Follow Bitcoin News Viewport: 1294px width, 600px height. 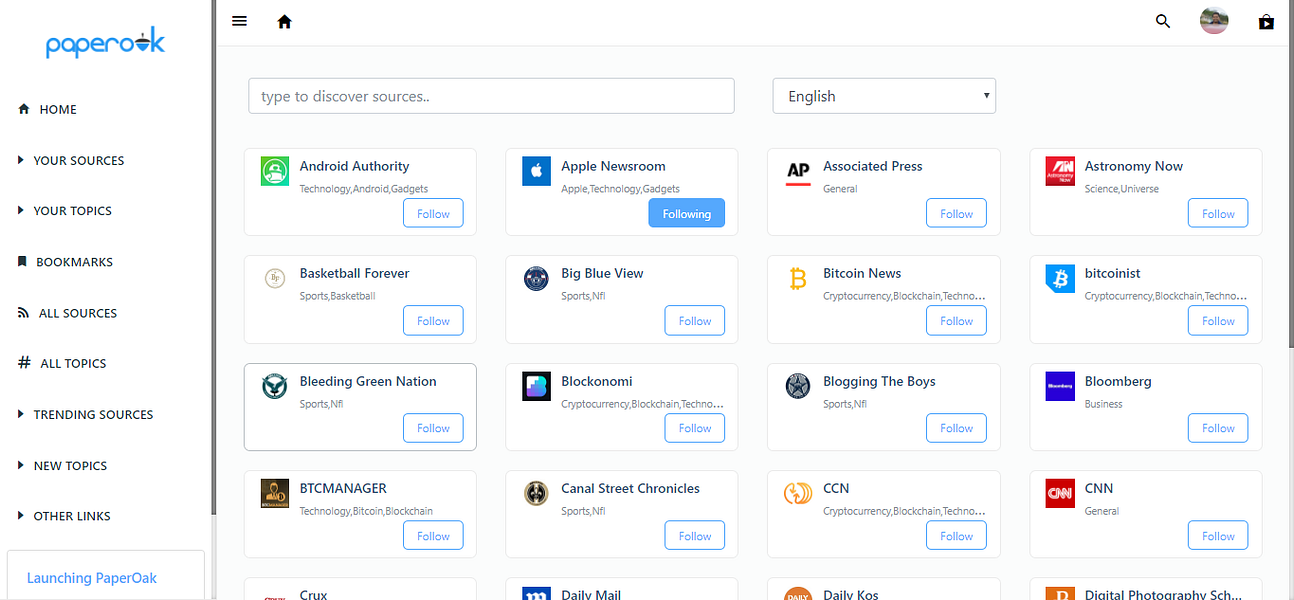click(956, 320)
